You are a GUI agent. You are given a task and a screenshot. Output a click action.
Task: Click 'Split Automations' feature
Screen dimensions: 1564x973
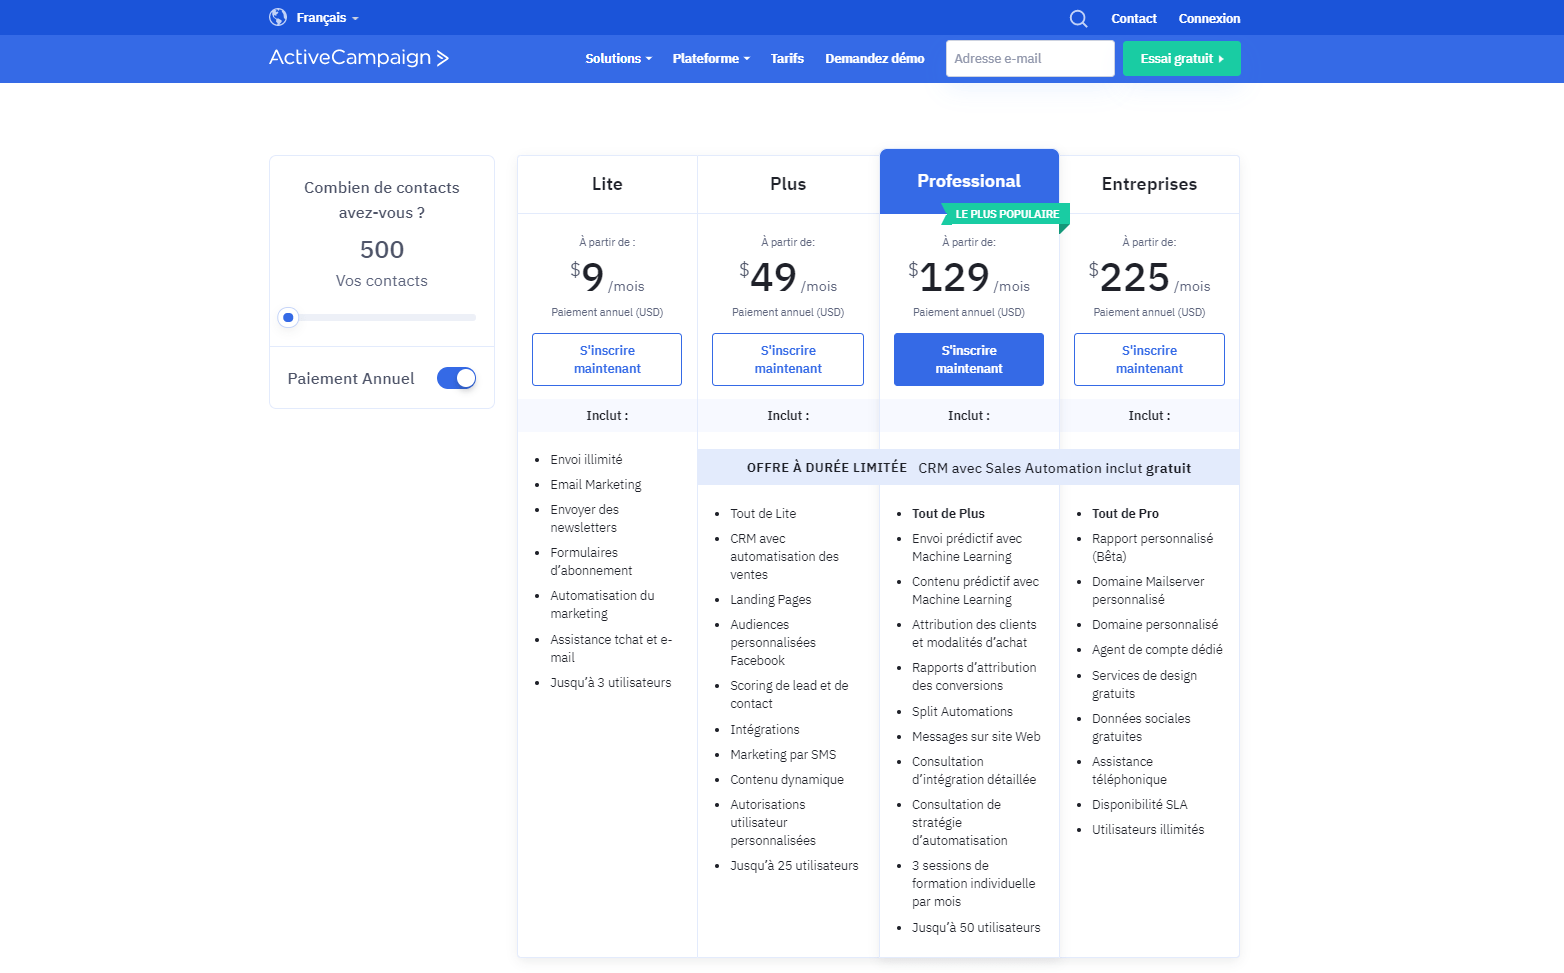(962, 712)
